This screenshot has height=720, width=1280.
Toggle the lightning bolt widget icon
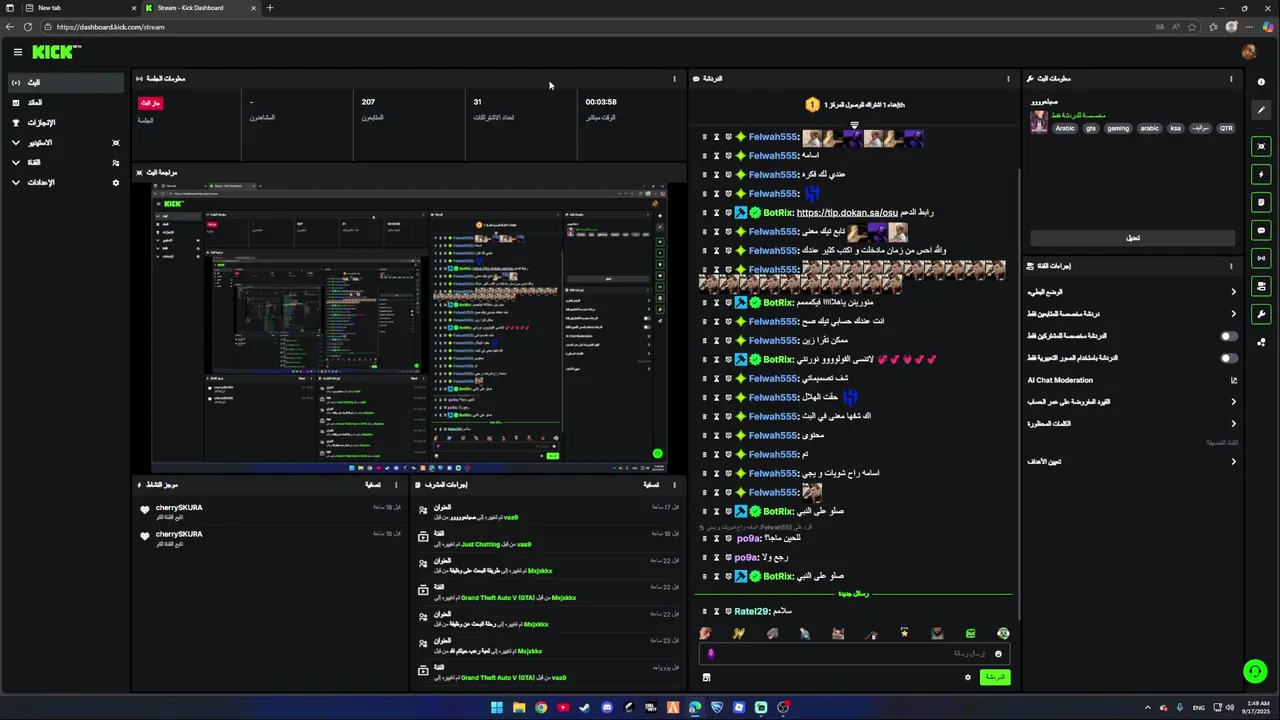coord(1261,174)
